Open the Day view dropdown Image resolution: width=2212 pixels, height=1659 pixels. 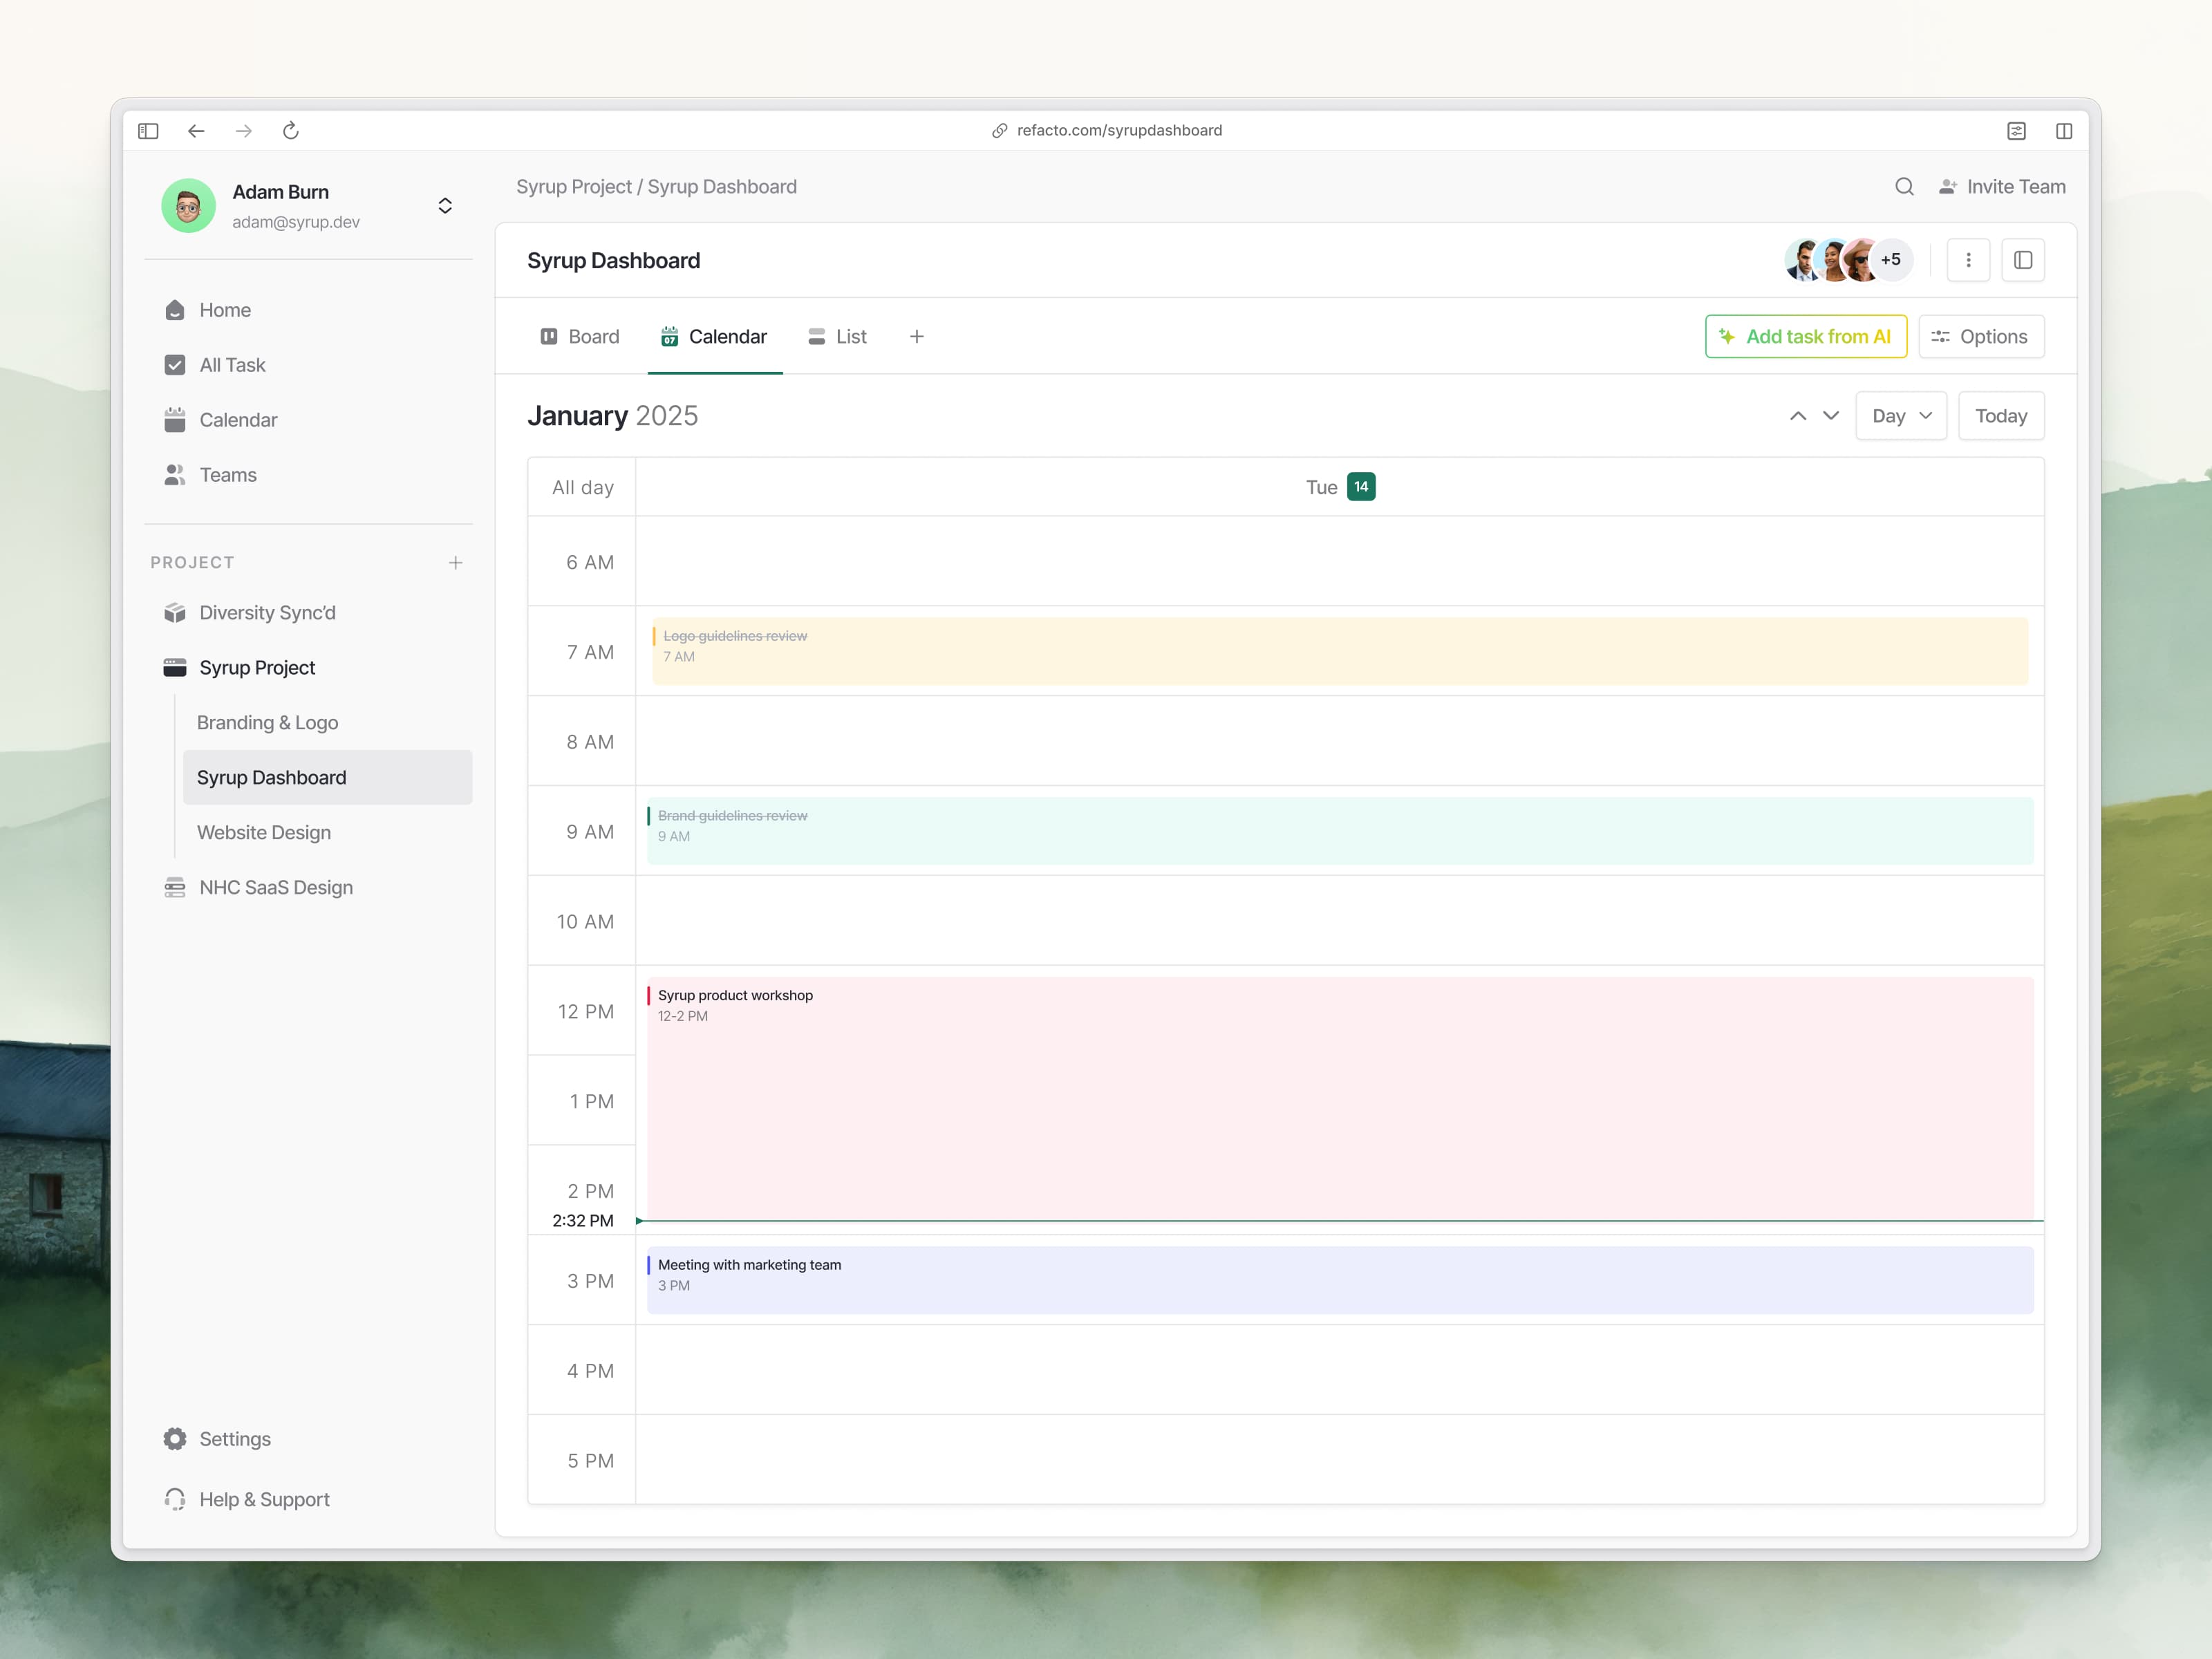1901,416
